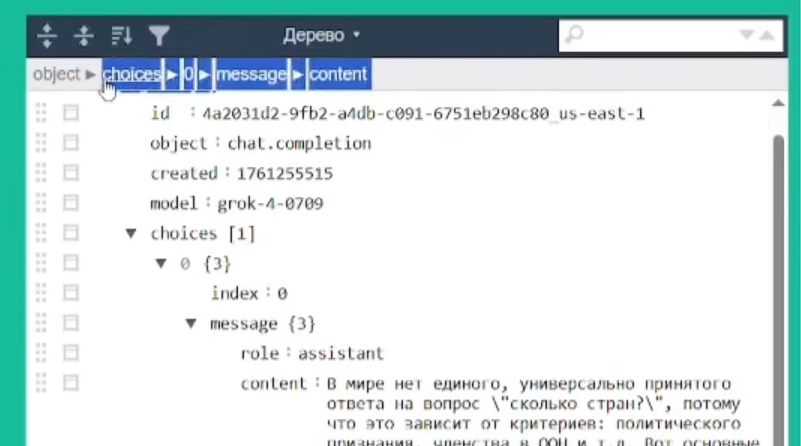Open the filter funnel tool
Image resolution: width=801 pixels, height=446 pixels.
pos(158,36)
